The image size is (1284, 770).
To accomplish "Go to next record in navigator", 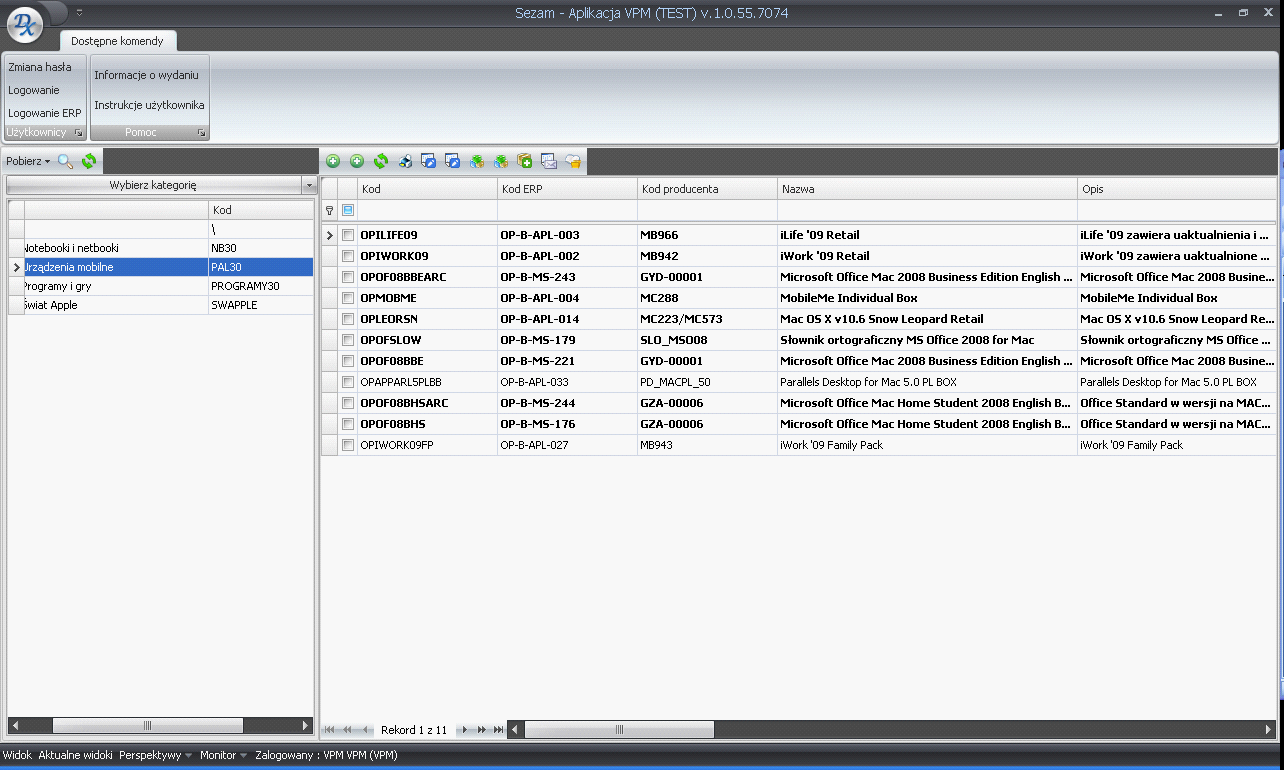I will click(x=464, y=730).
